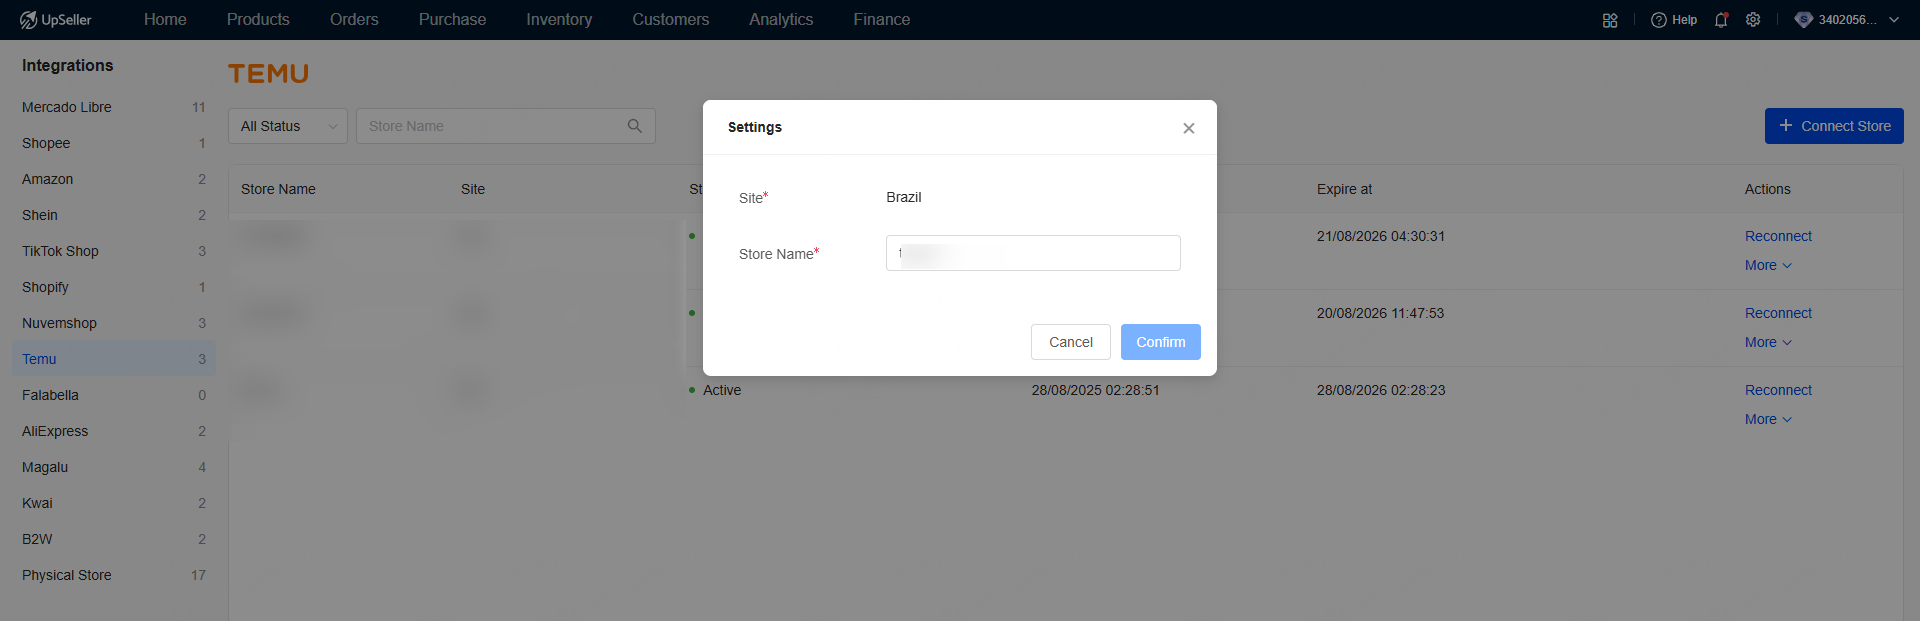This screenshot has width=1920, height=621.
Task: Click the Brazil site value
Action: [904, 197]
